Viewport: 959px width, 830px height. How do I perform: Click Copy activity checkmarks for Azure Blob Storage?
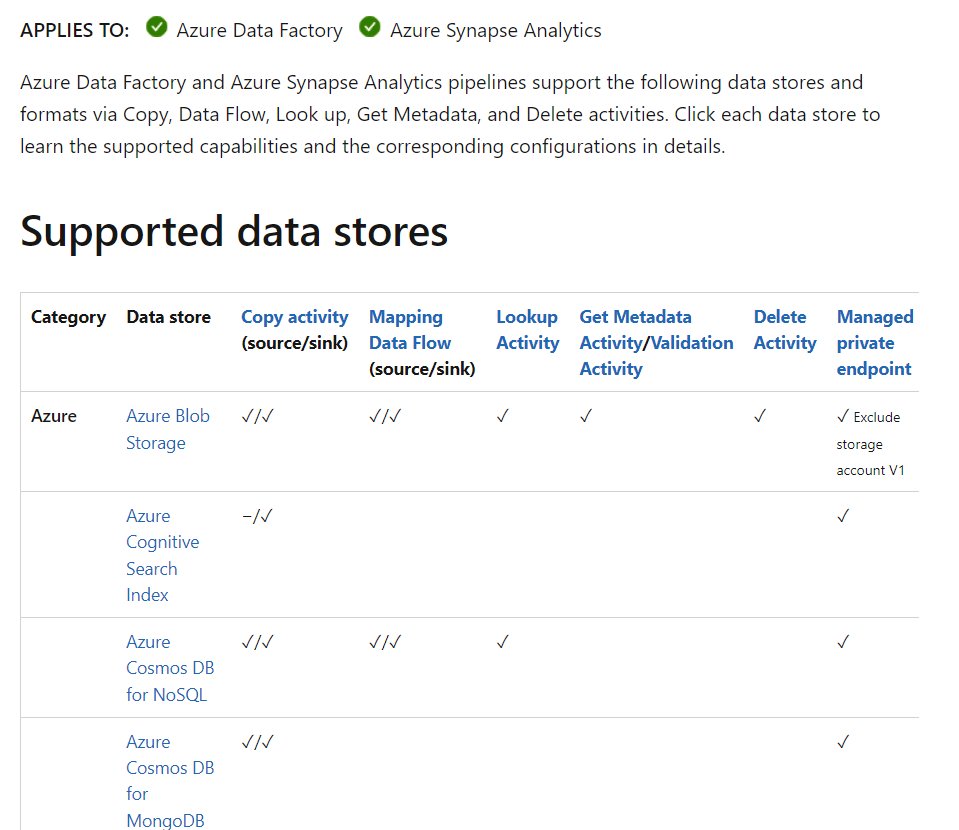[x=257, y=416]
